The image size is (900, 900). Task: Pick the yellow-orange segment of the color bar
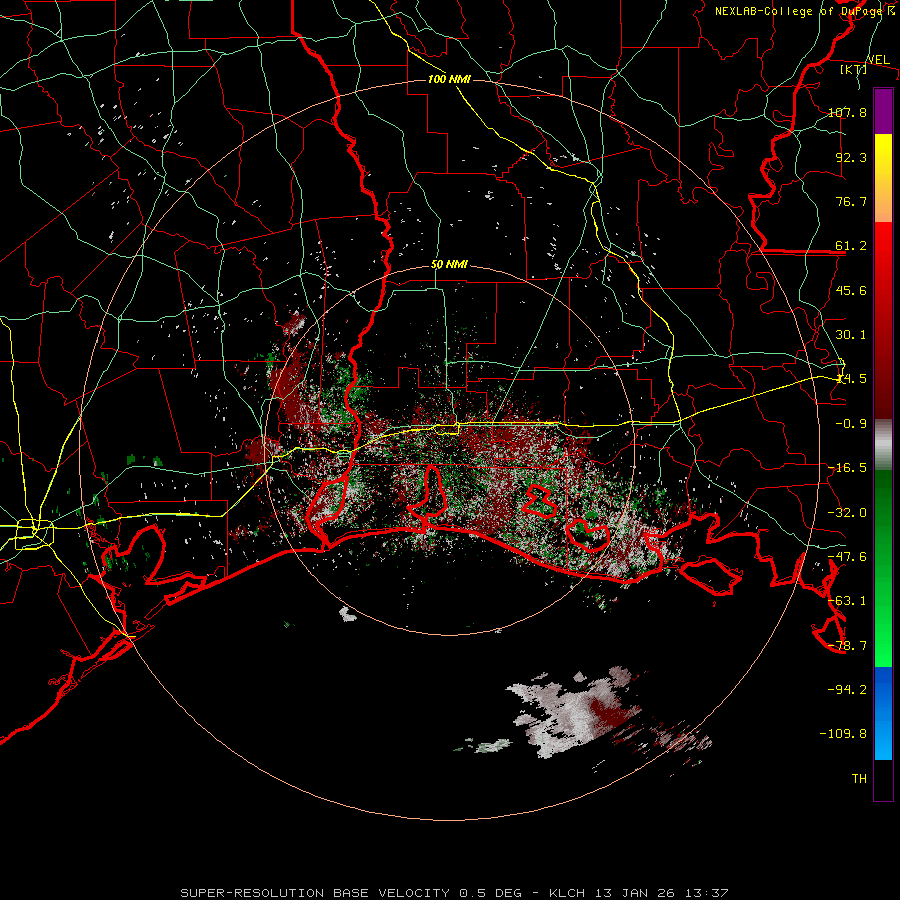883,178
